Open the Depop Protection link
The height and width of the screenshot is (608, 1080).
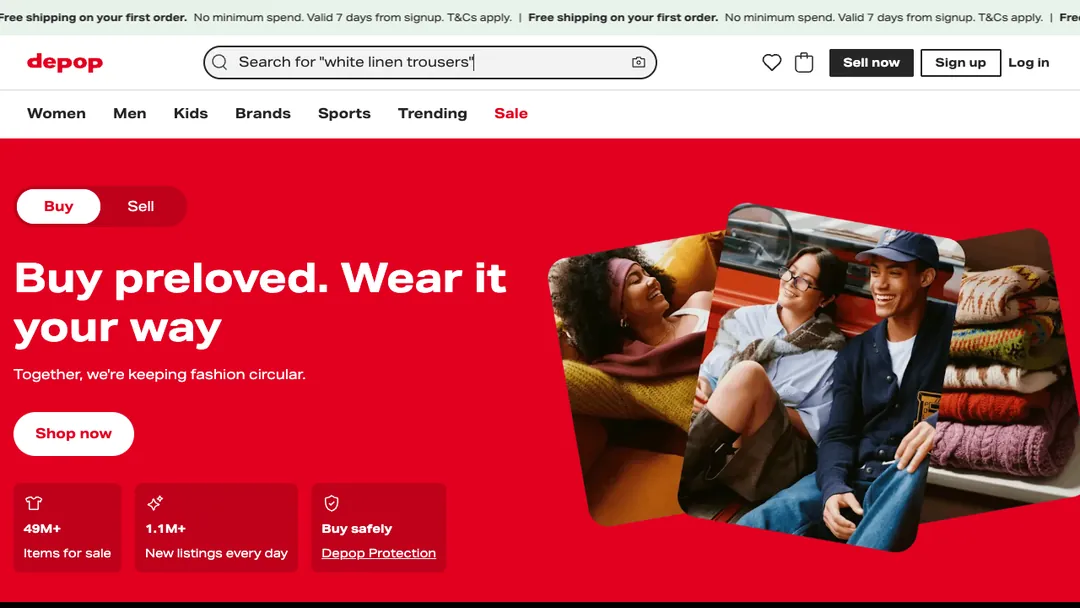pos(379,553)
